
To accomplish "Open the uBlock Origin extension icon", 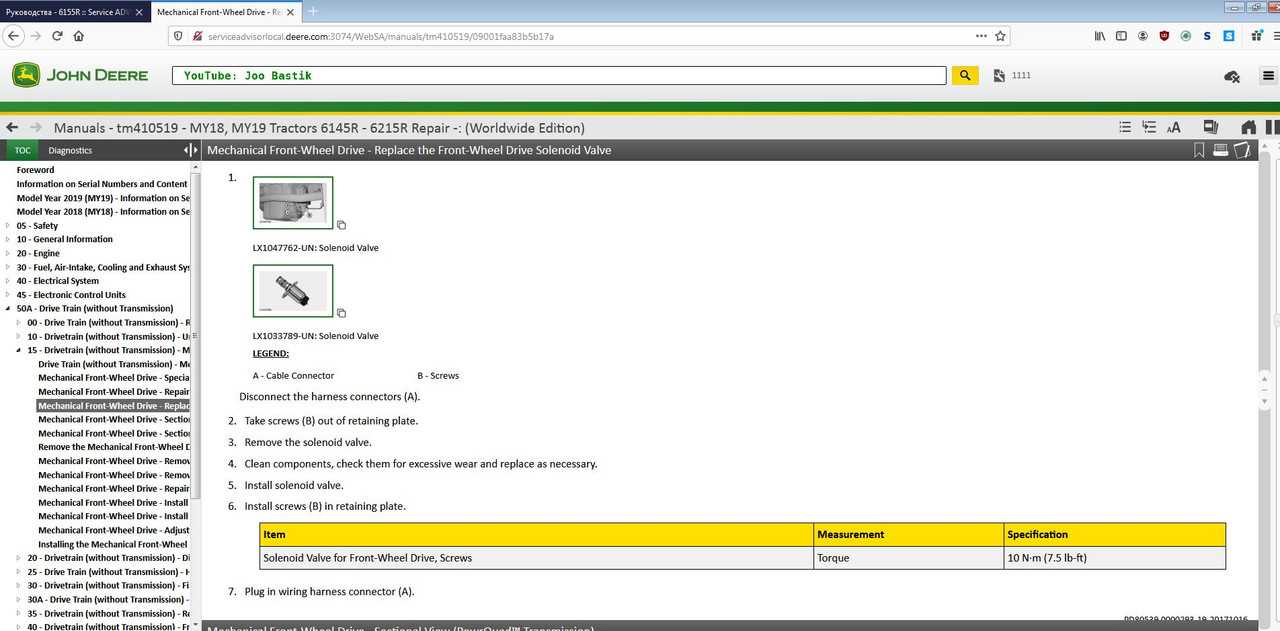I will point(1164,35).
